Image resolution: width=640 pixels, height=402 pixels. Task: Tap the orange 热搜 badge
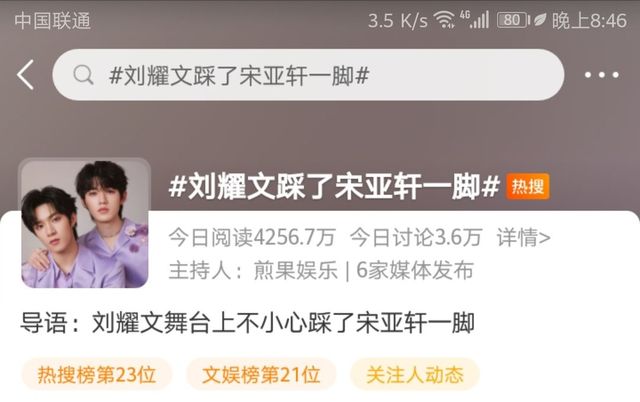[x=528, y=187]
